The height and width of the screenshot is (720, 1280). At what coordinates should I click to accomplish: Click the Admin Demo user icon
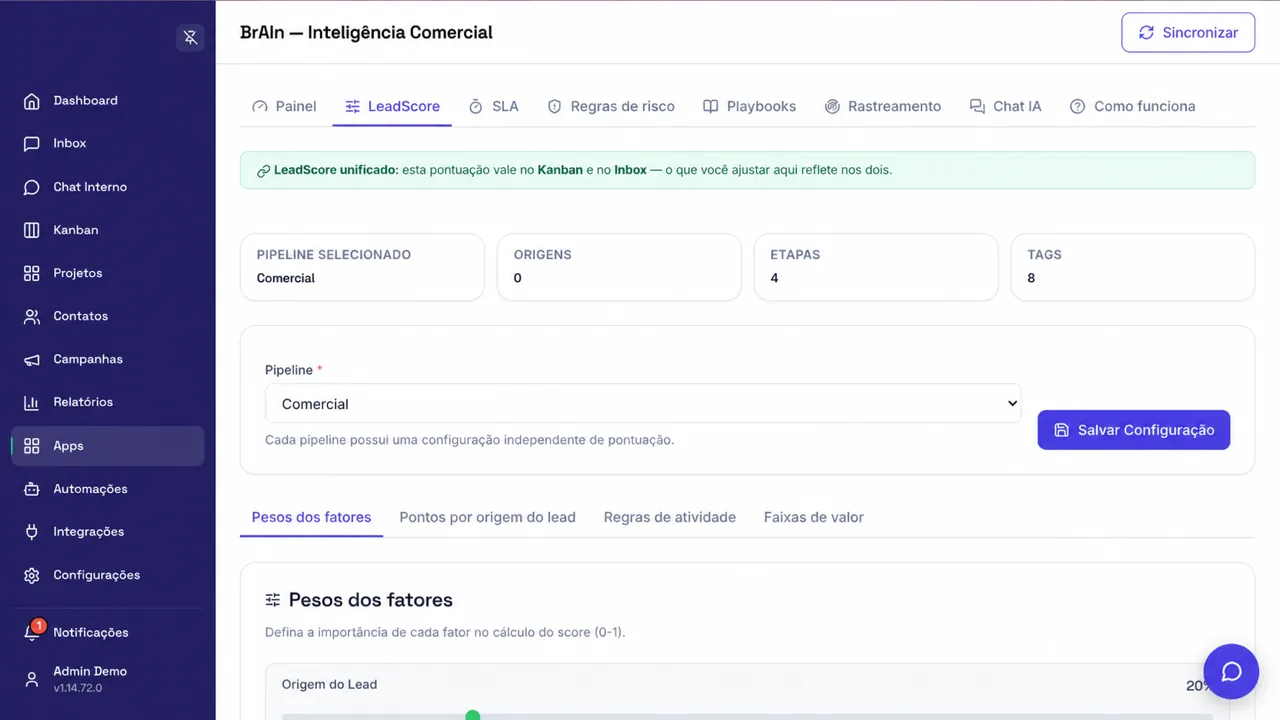(32, 679)
